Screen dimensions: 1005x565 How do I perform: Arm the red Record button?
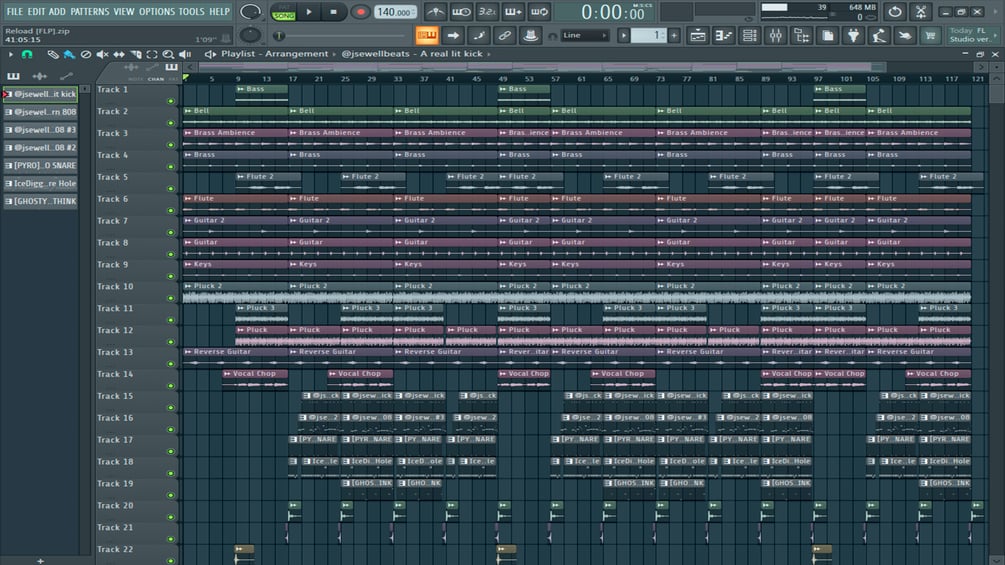point(360,12)
